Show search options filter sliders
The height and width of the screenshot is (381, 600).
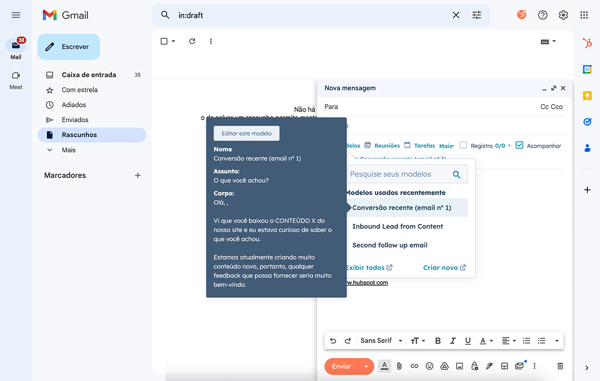coord(476,15)
